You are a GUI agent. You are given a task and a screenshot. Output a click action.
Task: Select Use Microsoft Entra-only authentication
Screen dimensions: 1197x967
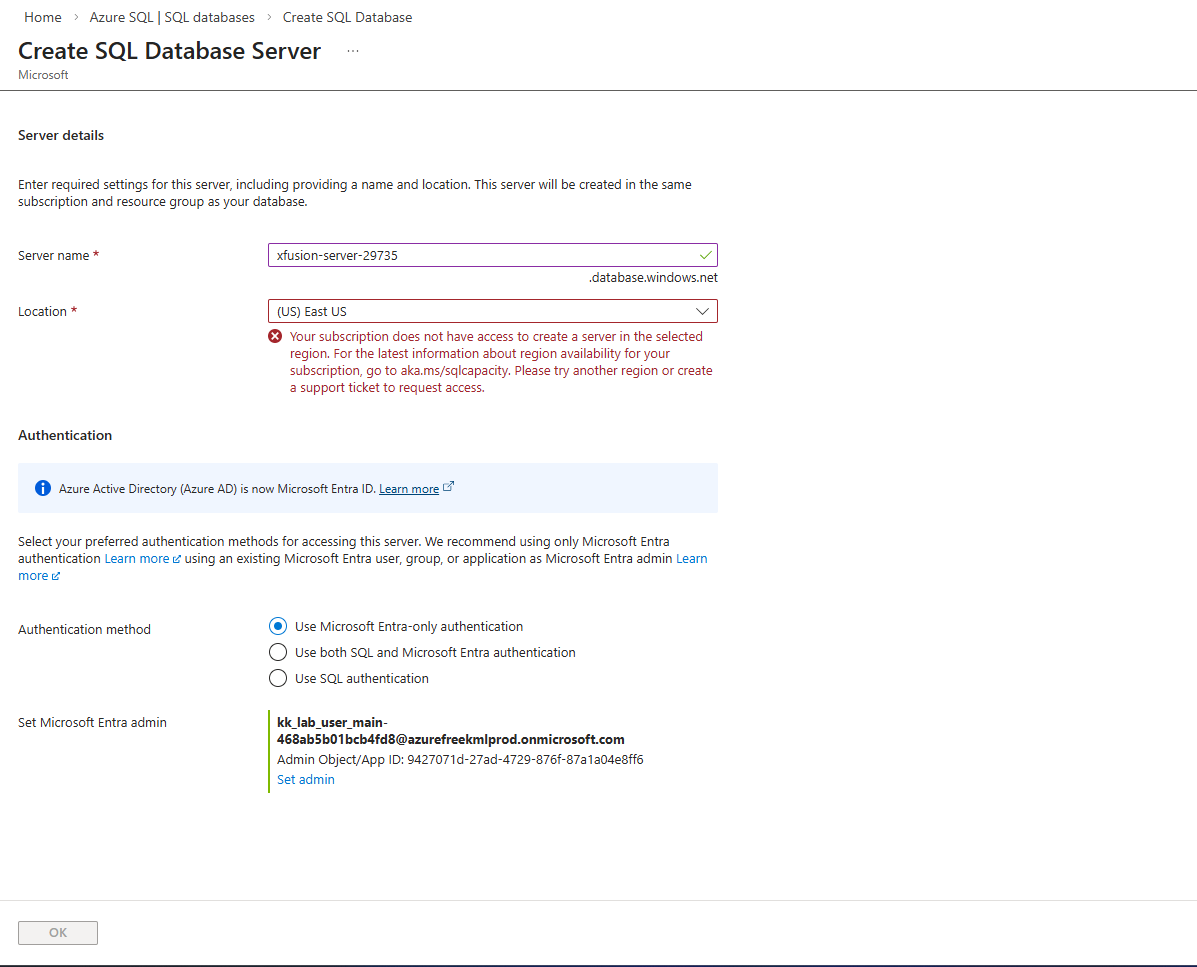pyautogui.click(x=278, y=627)
